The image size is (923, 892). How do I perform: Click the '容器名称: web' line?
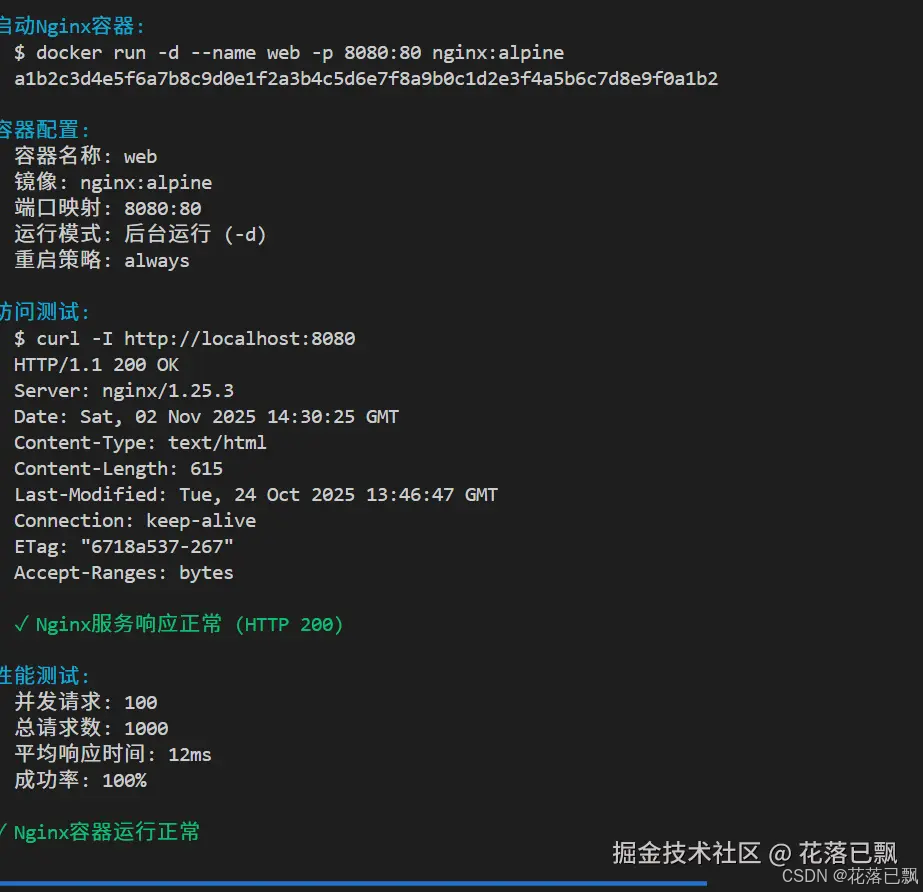pyautogui.click(x=85, y=157)
